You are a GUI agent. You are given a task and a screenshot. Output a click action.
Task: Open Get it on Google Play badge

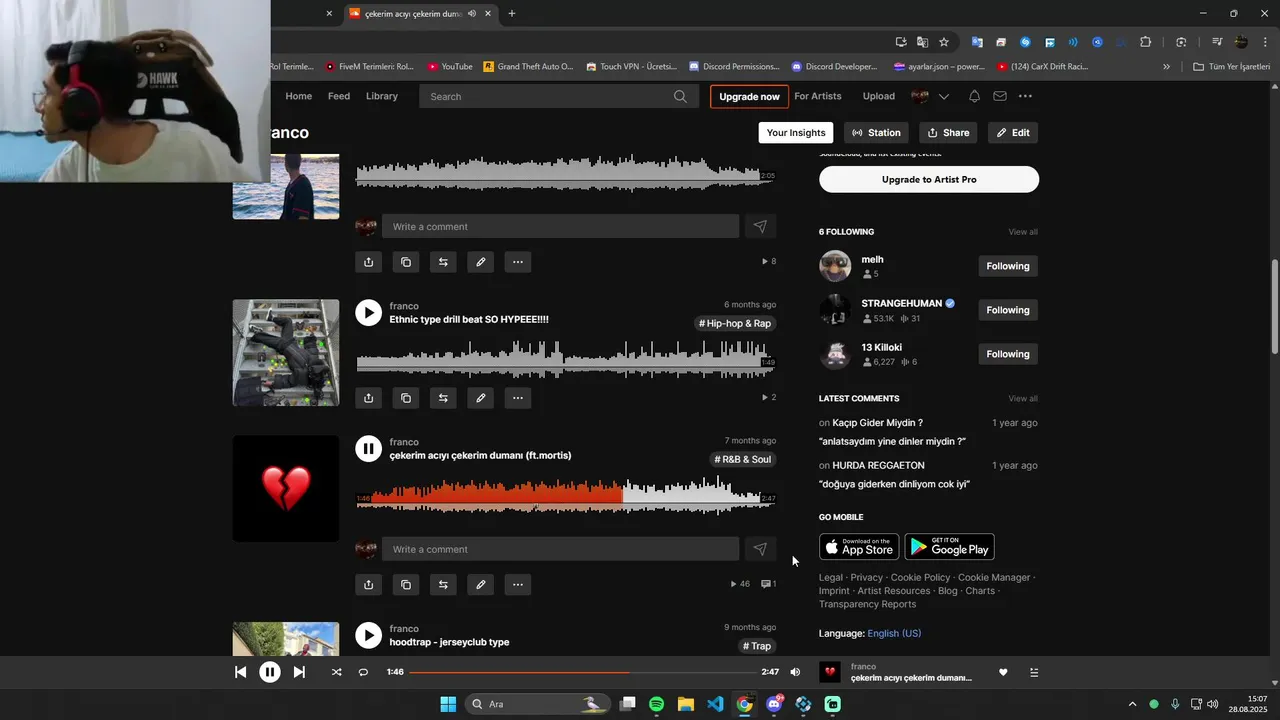pos(950,547)
